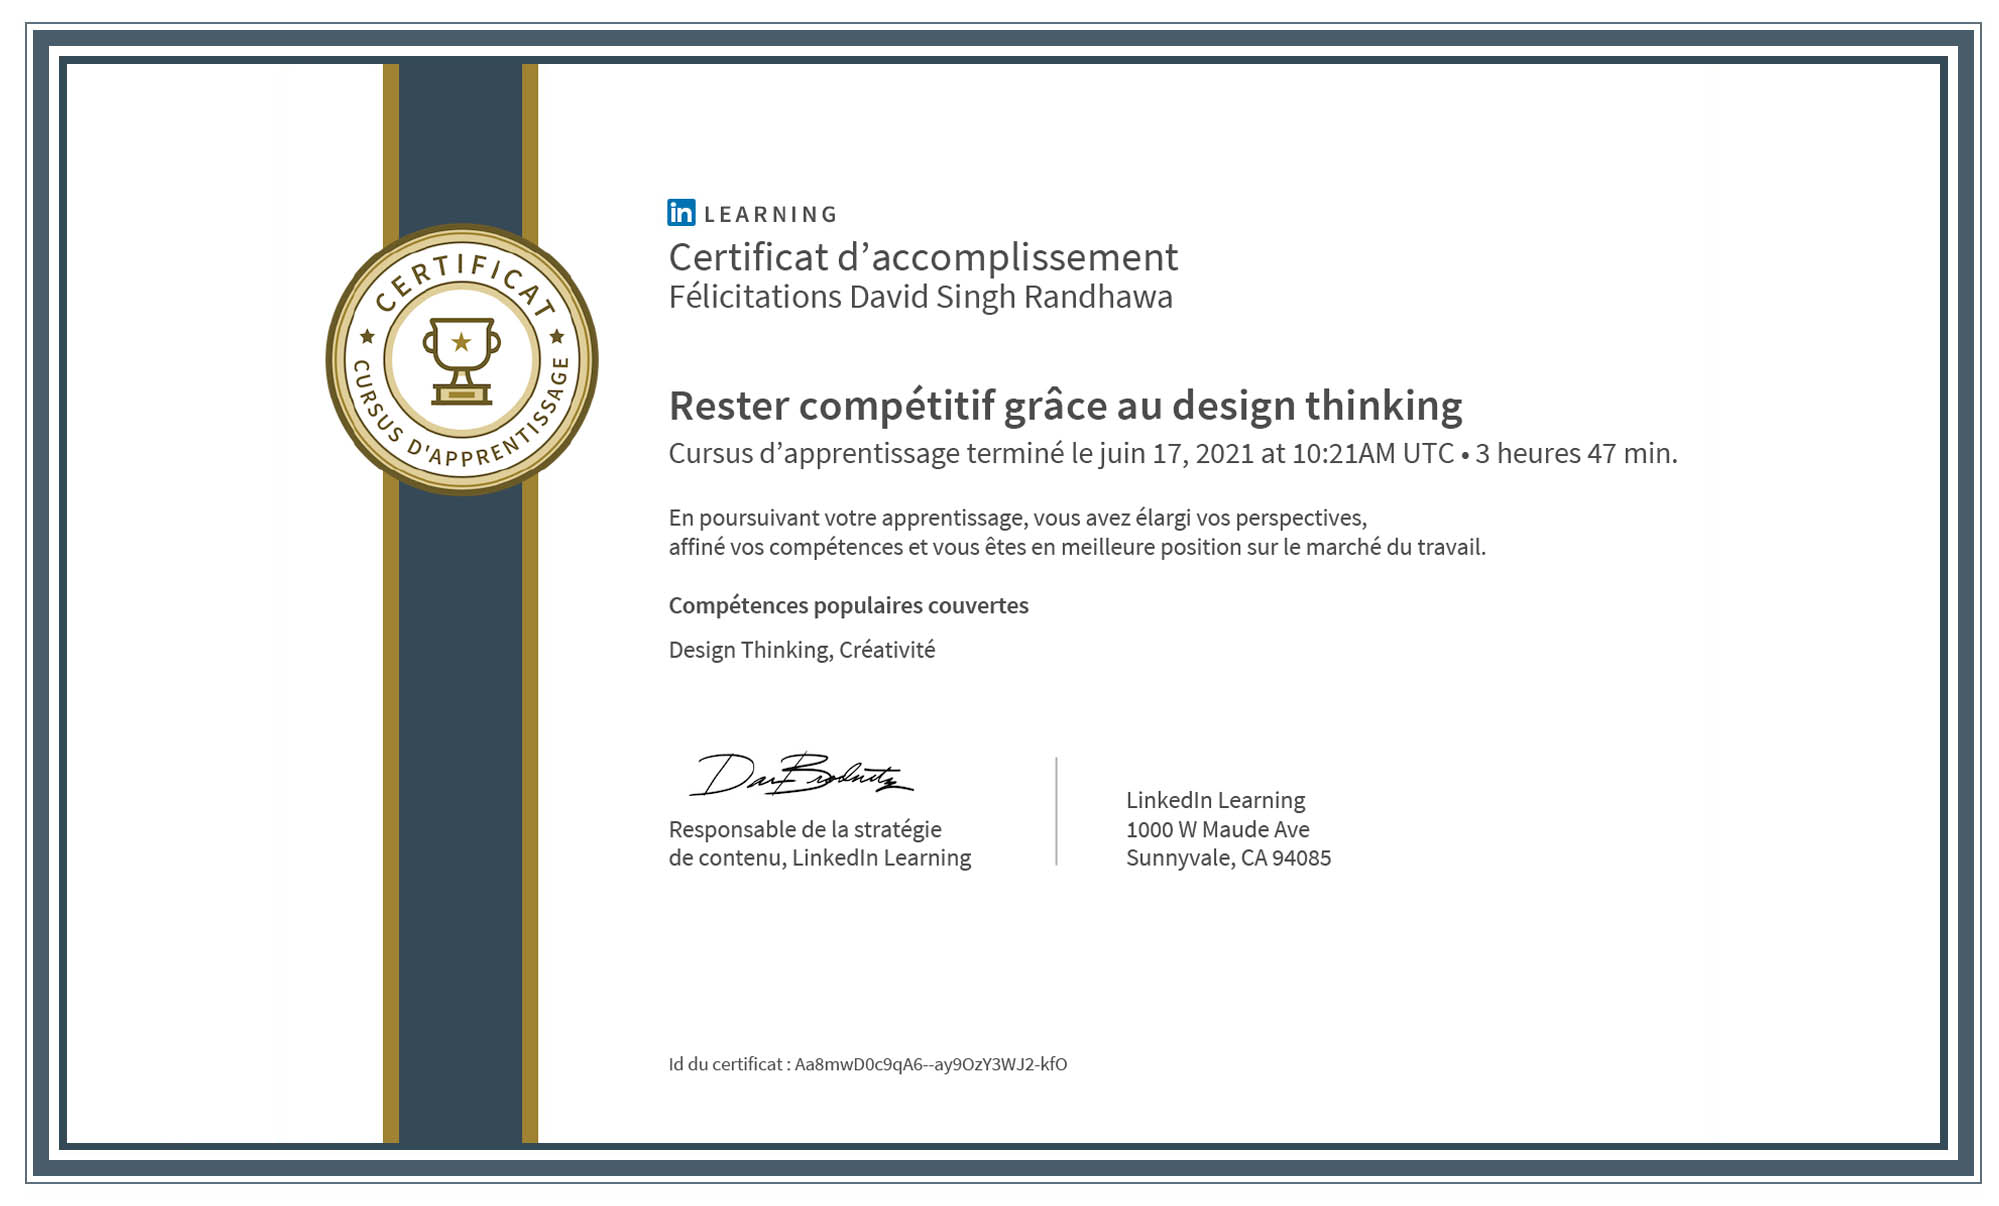
Task: Click the 'Design Thinking, Créativité' skills text
Action: tap(801, 650)
